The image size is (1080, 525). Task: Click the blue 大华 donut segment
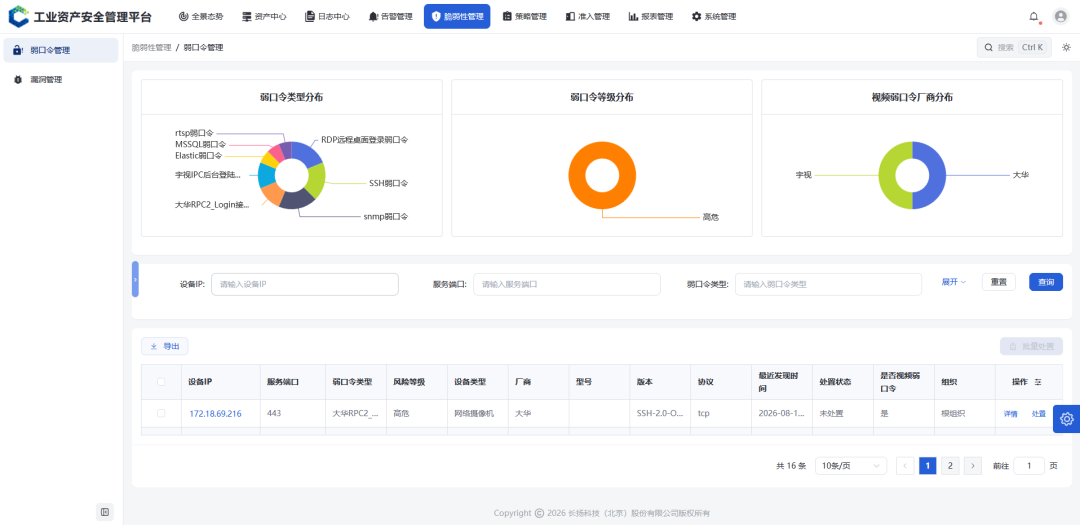coord(937,176)
